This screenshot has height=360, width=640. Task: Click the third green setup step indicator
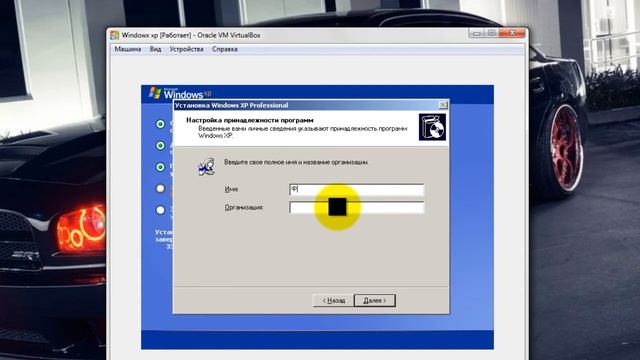[x=160, y=167]
